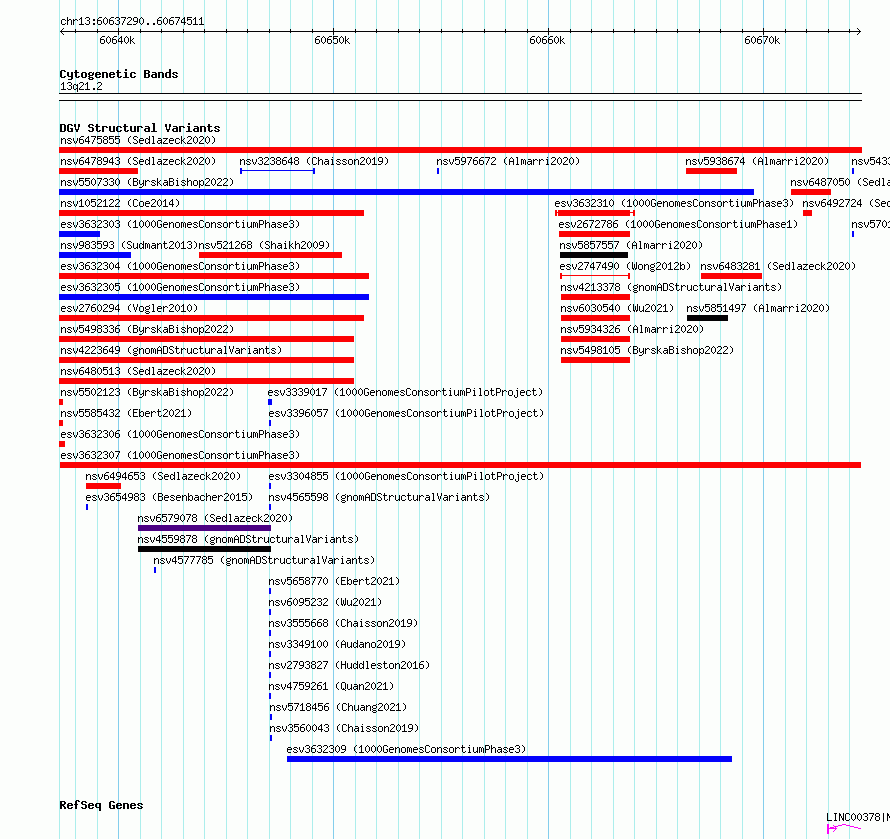Select the nsv4565598 (gnomADStructuralVariants) label
The height and width of the screenshot is (839, 890).
point(379,497)
